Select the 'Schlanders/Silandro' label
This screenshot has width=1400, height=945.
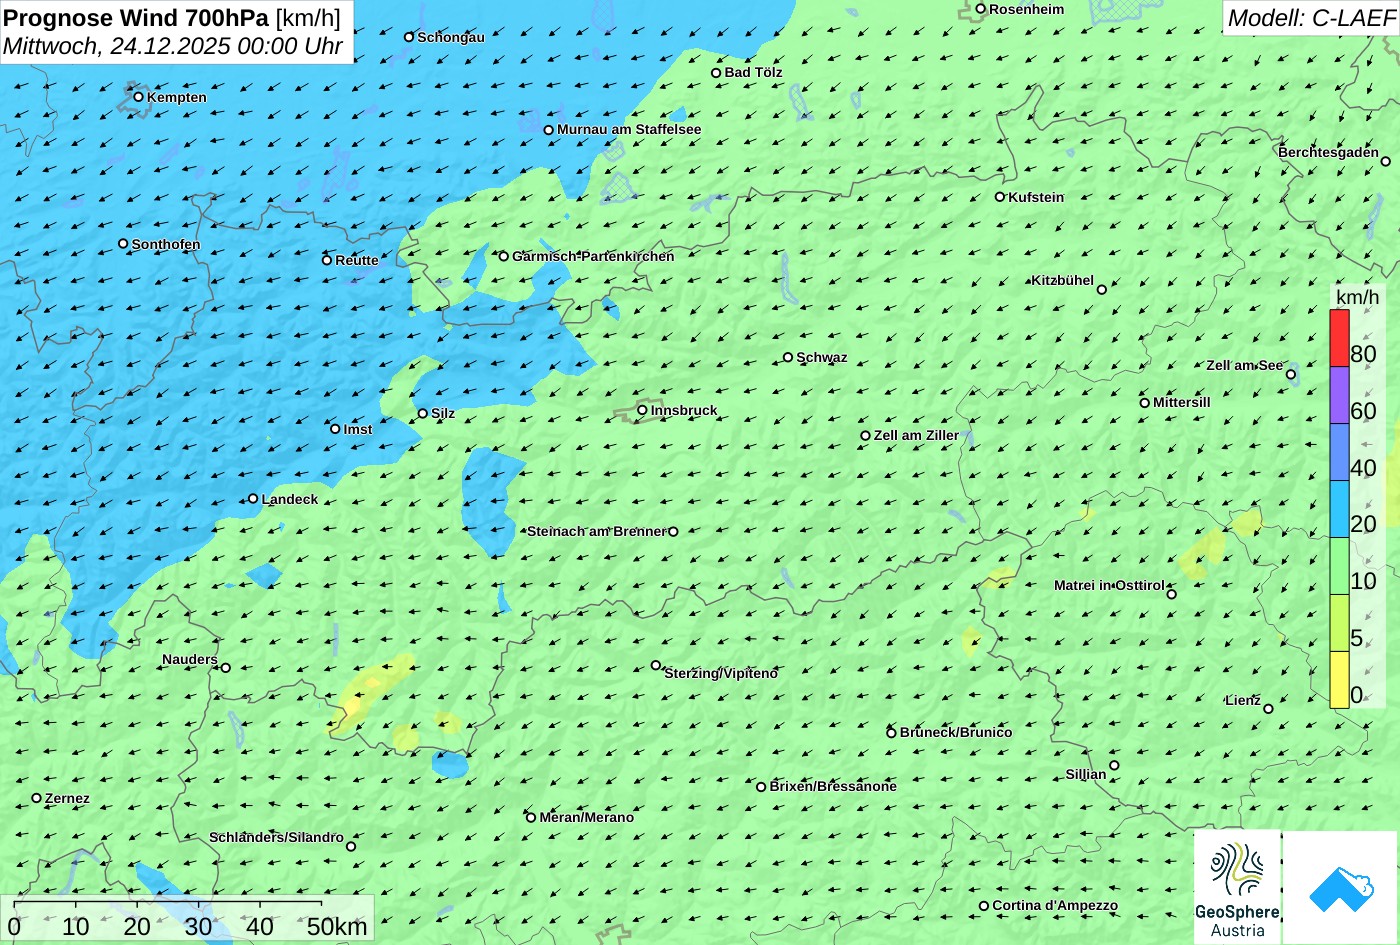[x=276, y=837]
